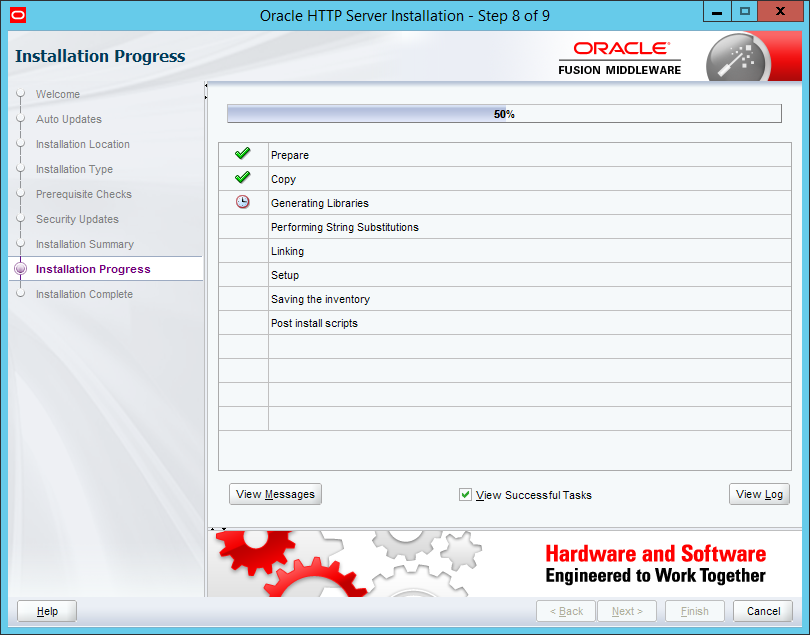Uncheck View Successful Tasks checkbox
810x635 pixels.
(465, 494)
